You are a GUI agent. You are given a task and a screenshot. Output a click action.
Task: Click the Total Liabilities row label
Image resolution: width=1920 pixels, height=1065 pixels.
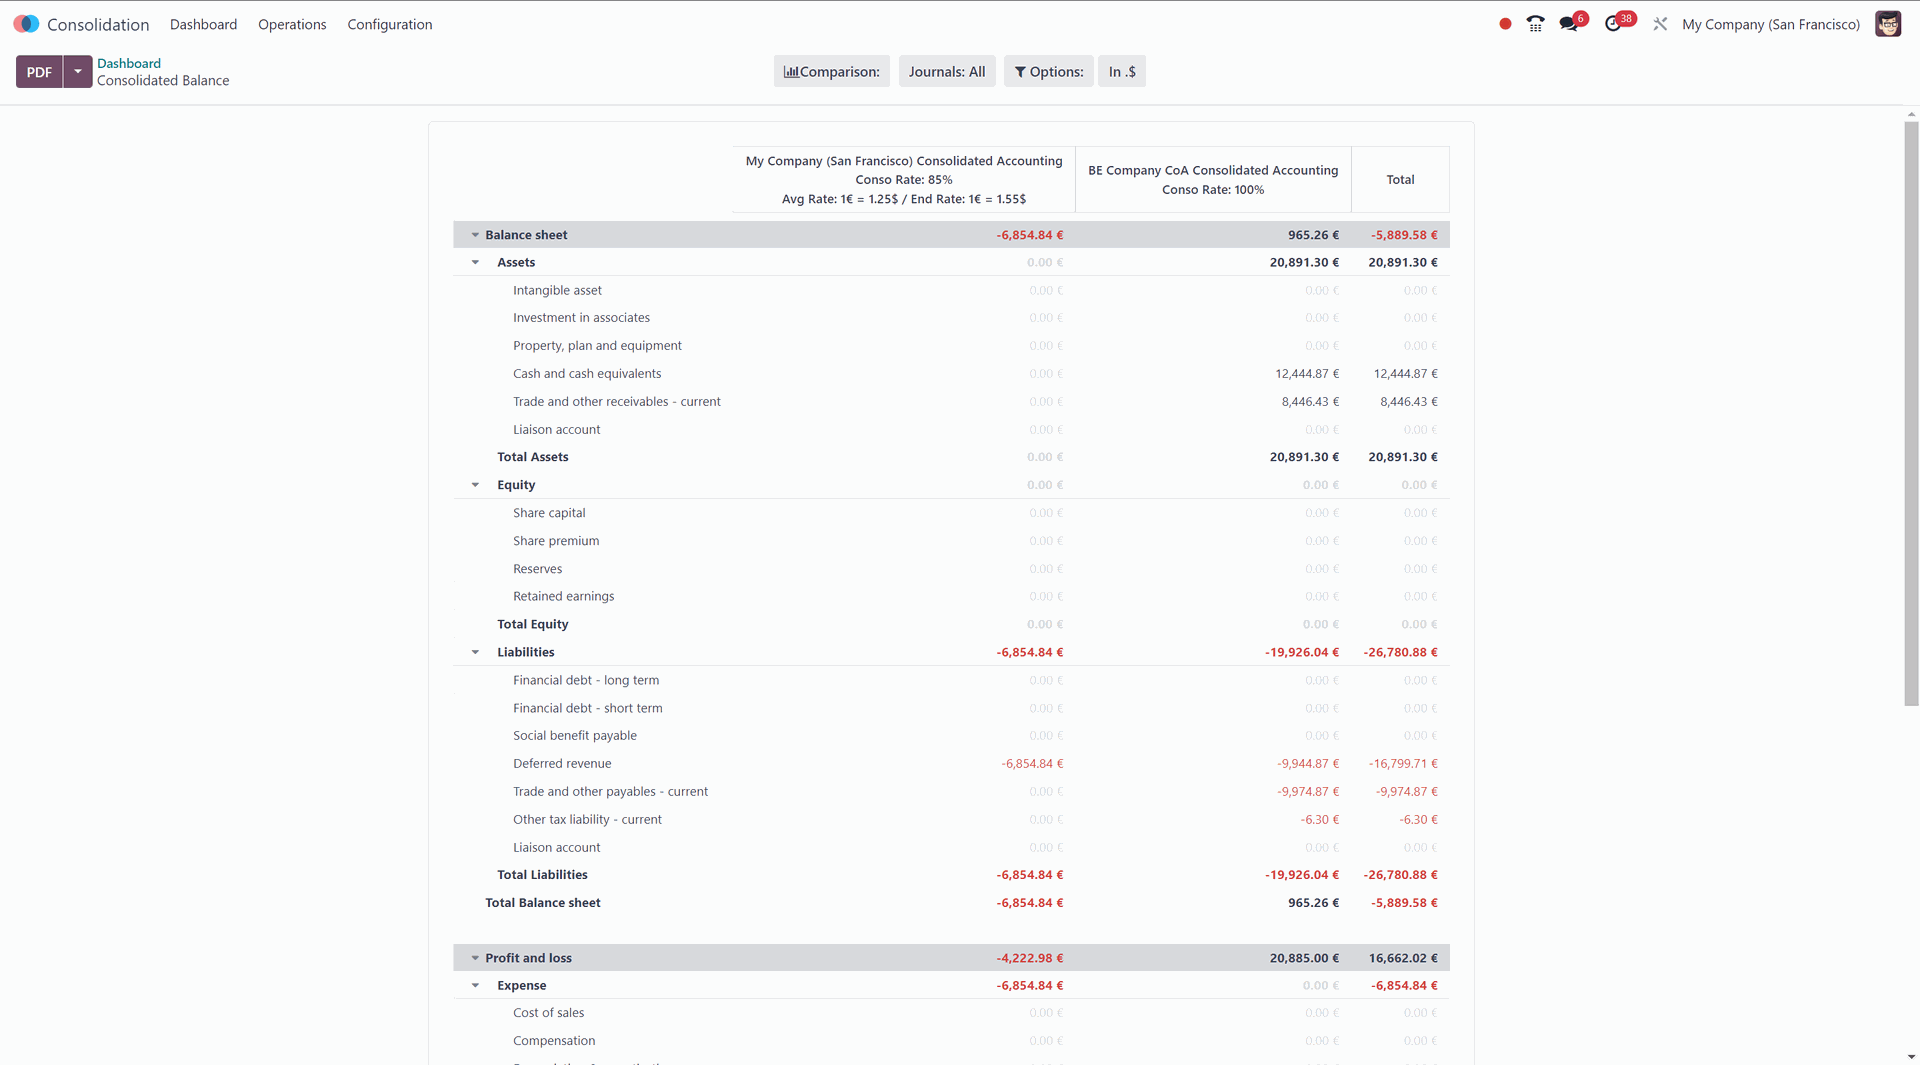542,875
